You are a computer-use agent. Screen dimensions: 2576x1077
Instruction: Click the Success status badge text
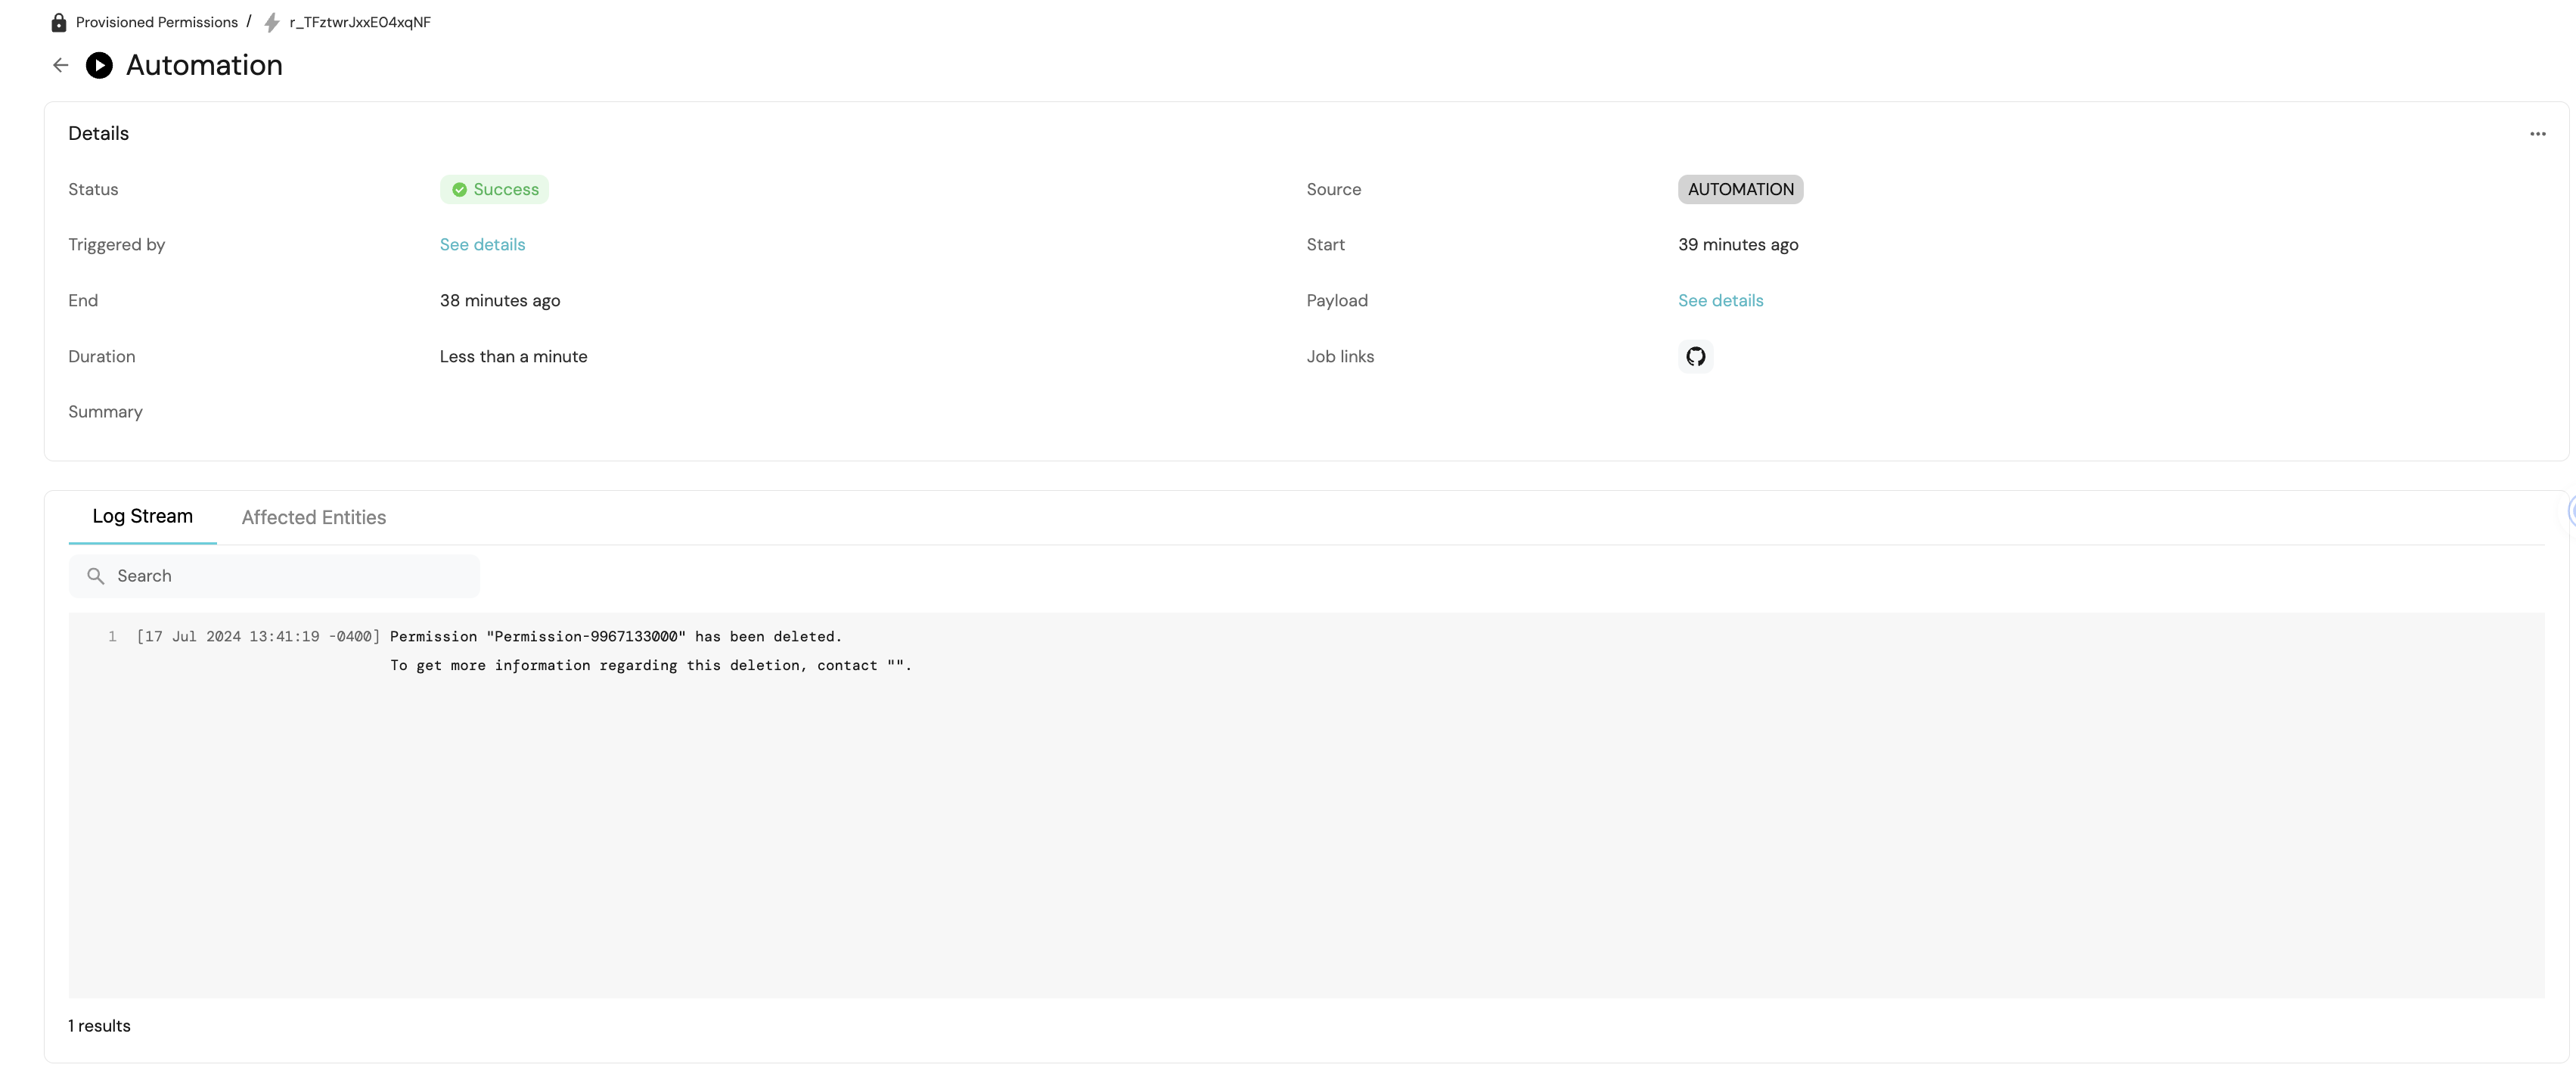(x=506, y=189)
